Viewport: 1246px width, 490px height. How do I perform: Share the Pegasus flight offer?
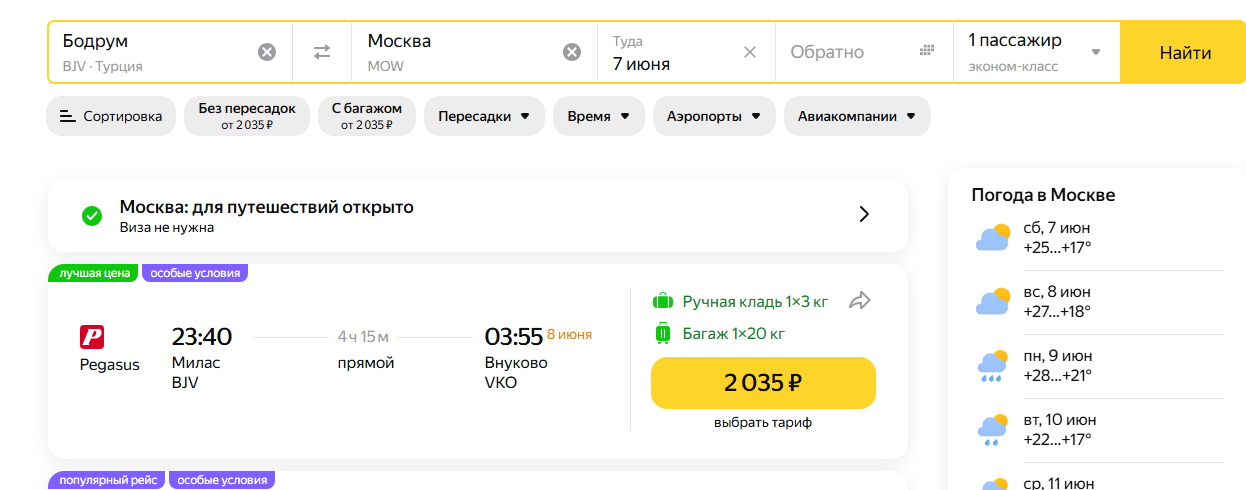click(860, 300)
